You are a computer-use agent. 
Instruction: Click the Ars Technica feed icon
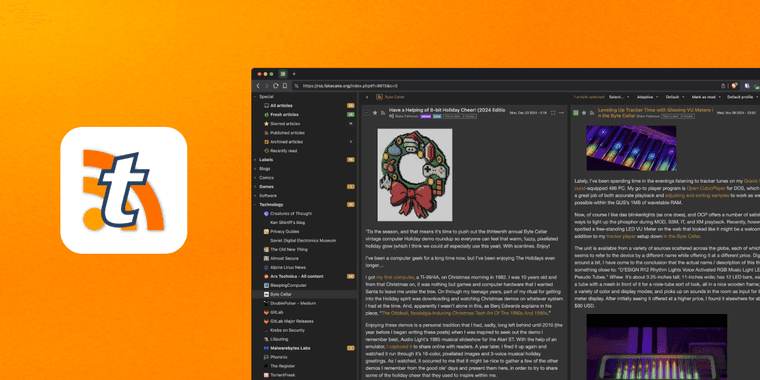point(266,276)
